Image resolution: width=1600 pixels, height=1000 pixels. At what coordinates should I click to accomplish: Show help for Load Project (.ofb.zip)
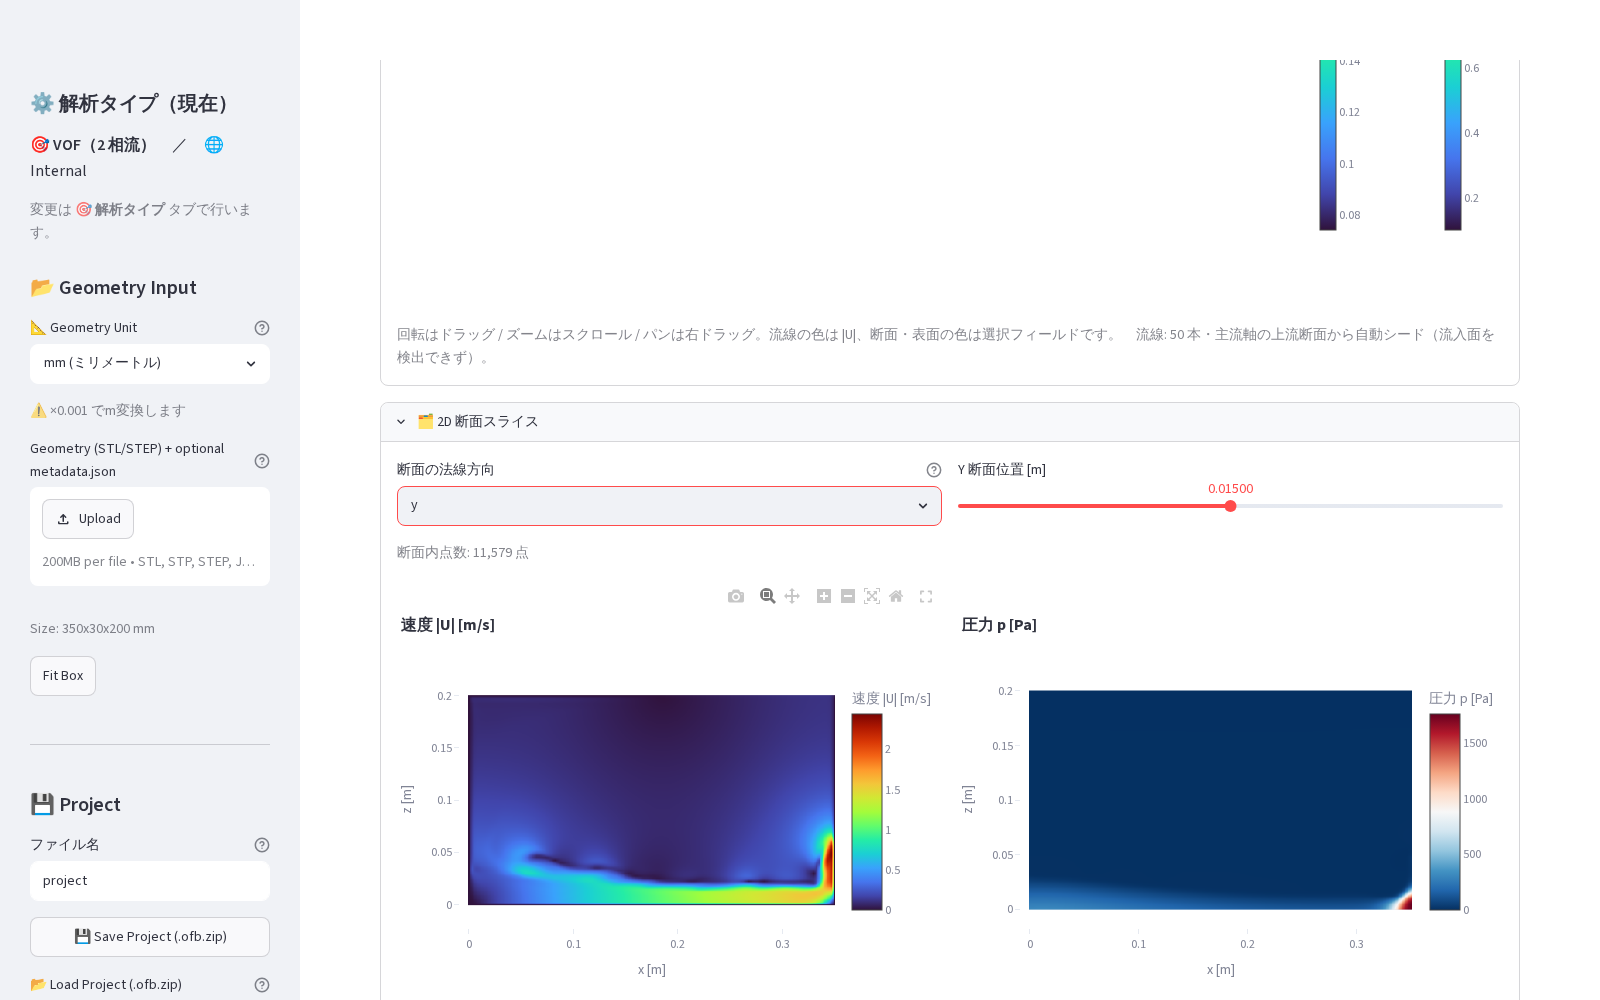click(262, 985)
